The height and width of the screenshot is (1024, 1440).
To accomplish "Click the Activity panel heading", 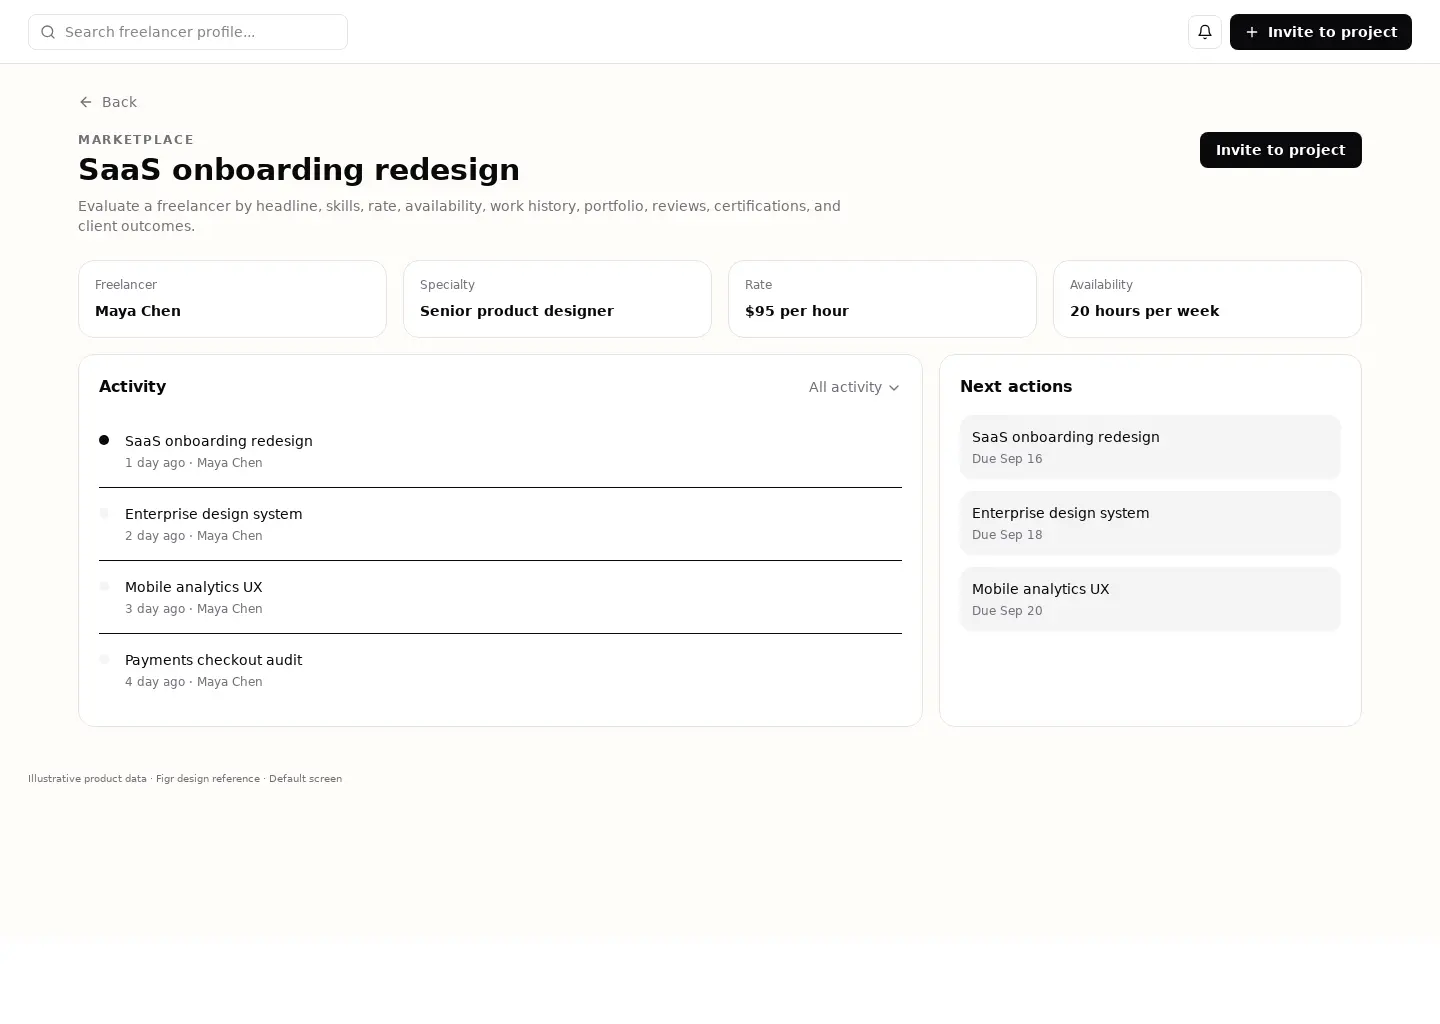I will tap(132, 387).
